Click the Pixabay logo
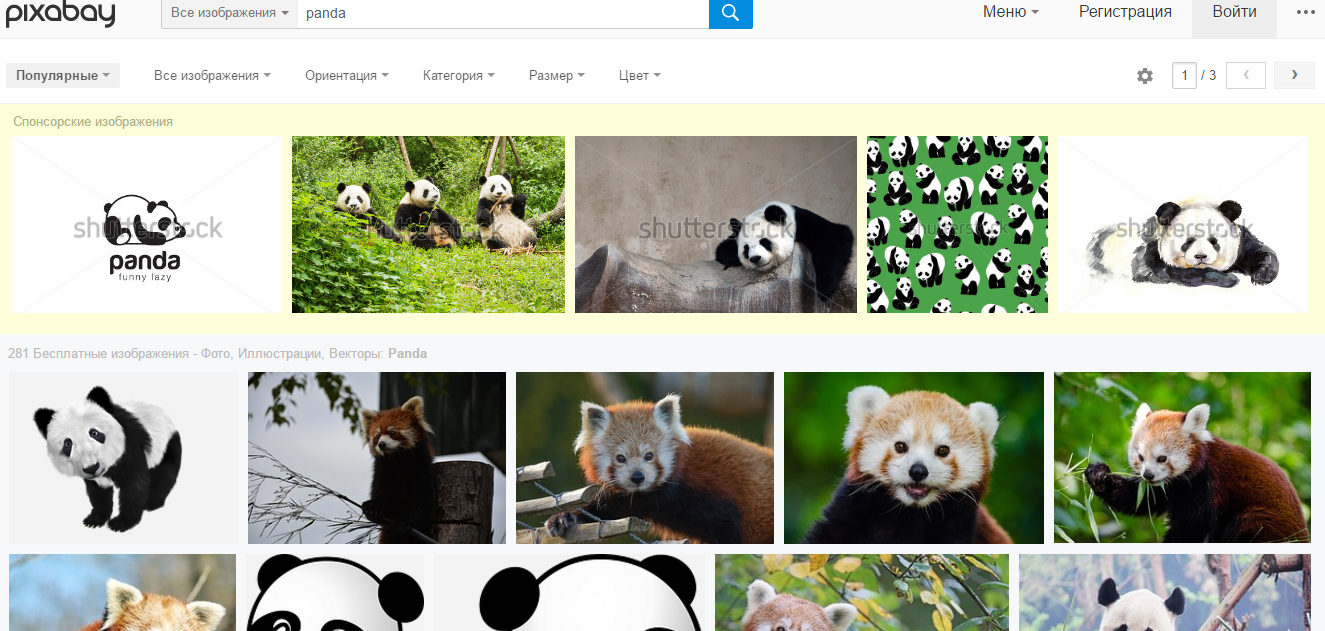 [x=60, y=14]
